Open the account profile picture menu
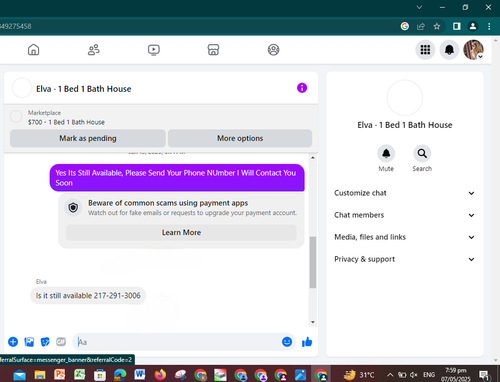 pyautogui.click(x=473, y=50)
